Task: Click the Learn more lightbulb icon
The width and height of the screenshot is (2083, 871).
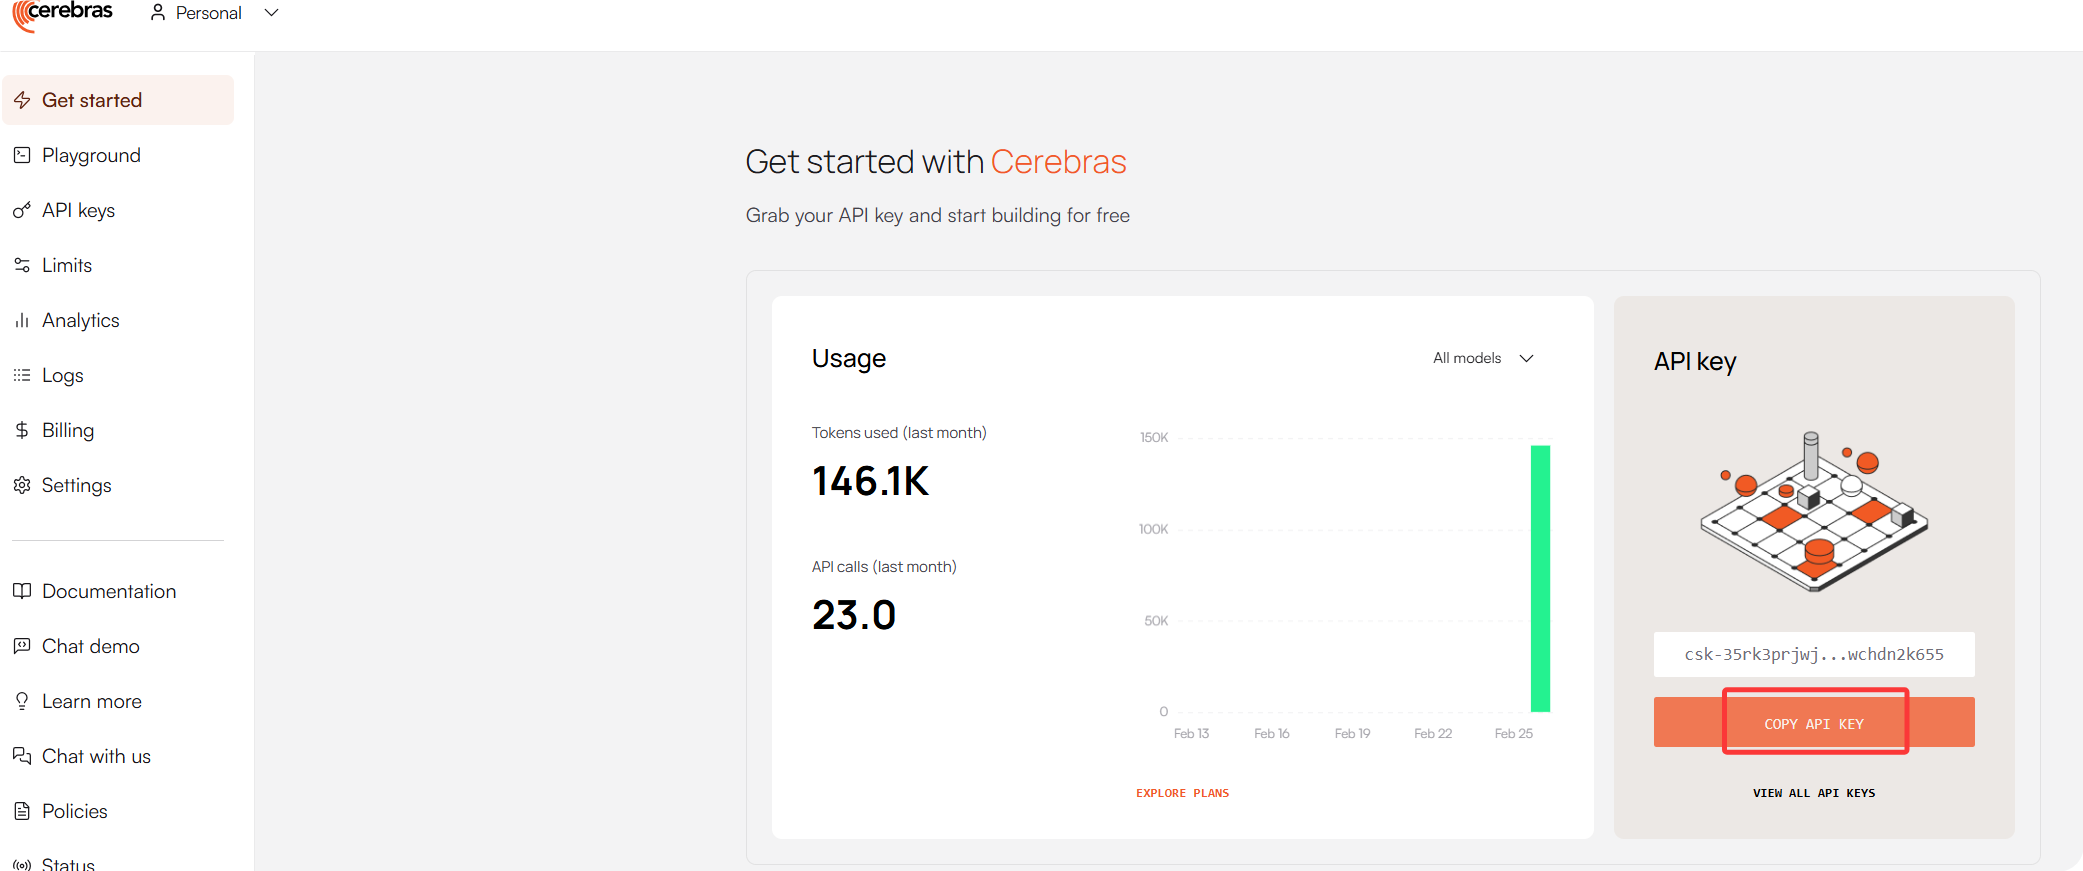Action: click(x=22, y=701)
